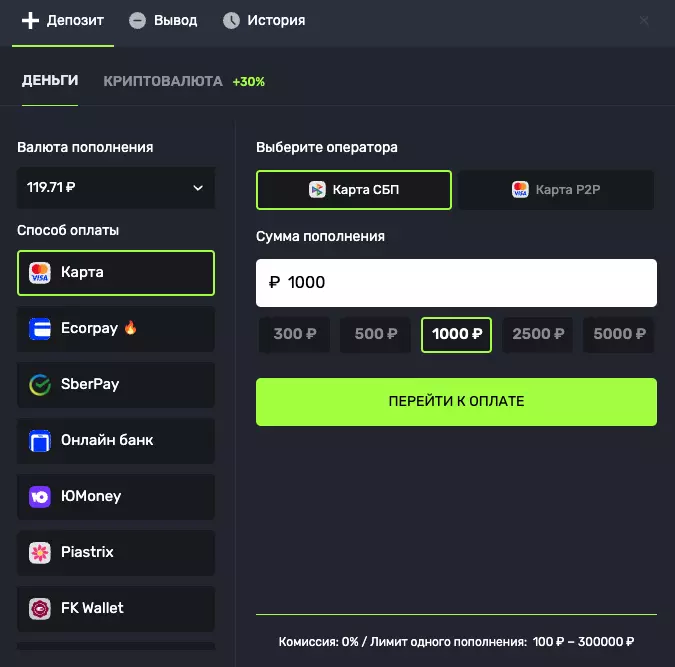
Task: Close the deposit dialog with X
Action: [644, 20]
